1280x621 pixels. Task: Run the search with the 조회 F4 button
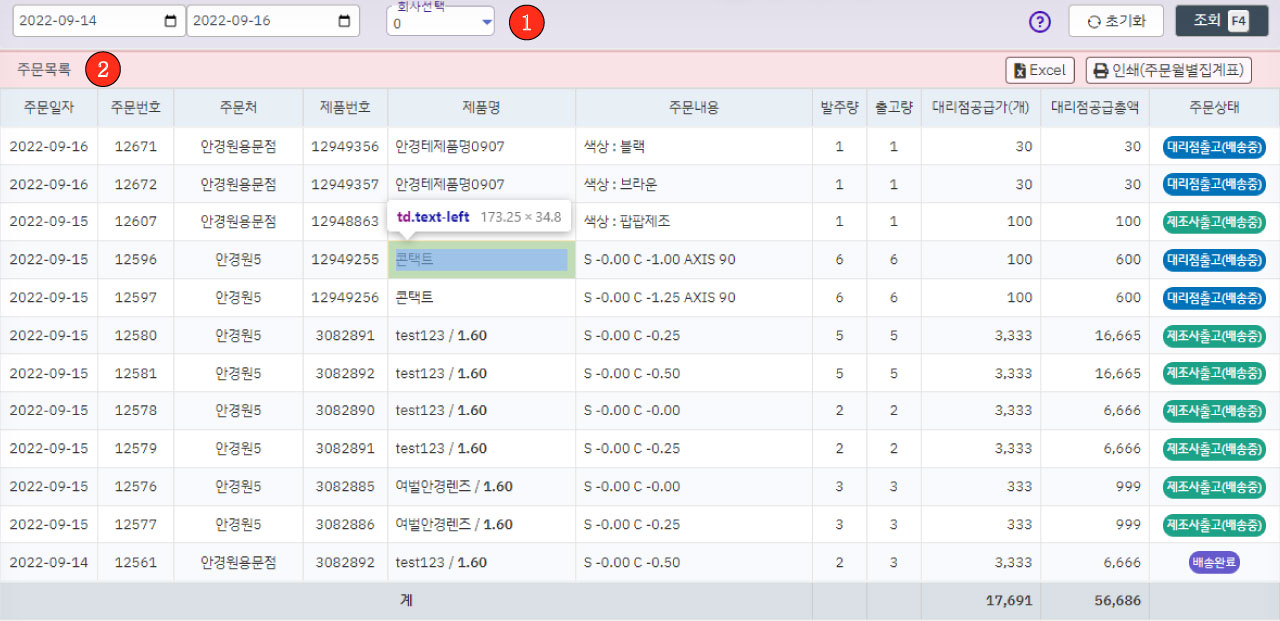coord(1213,21)
